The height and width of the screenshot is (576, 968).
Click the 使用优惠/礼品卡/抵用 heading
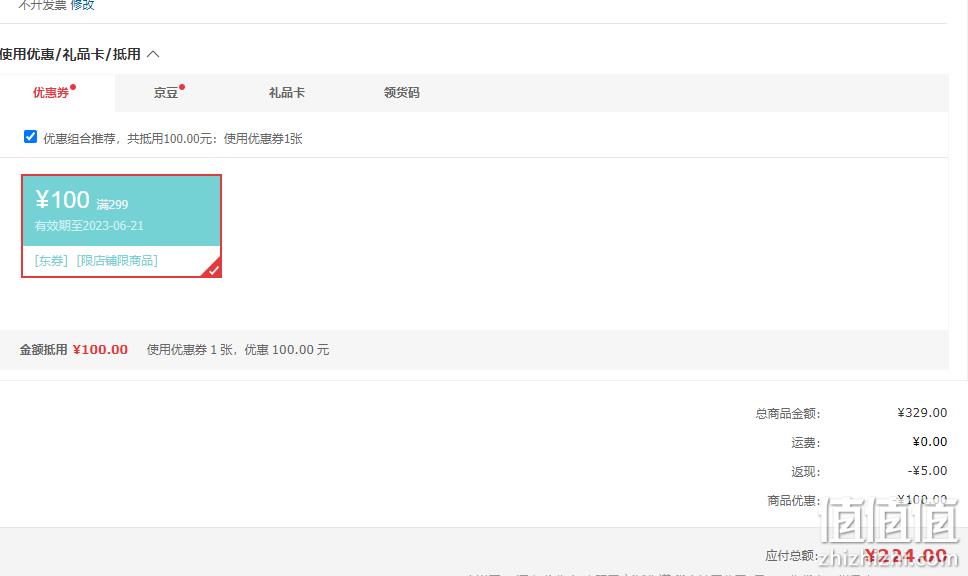tap(70, 54)
